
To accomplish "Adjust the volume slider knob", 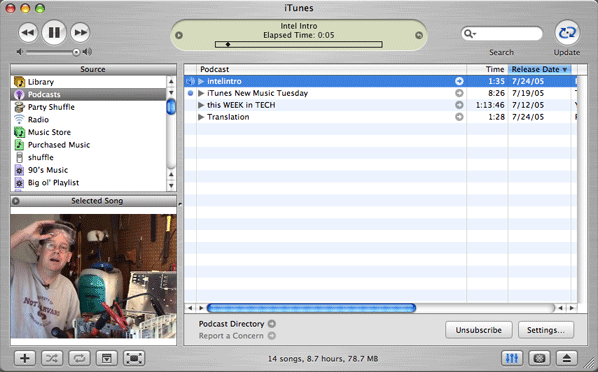I will coord(76,52).
